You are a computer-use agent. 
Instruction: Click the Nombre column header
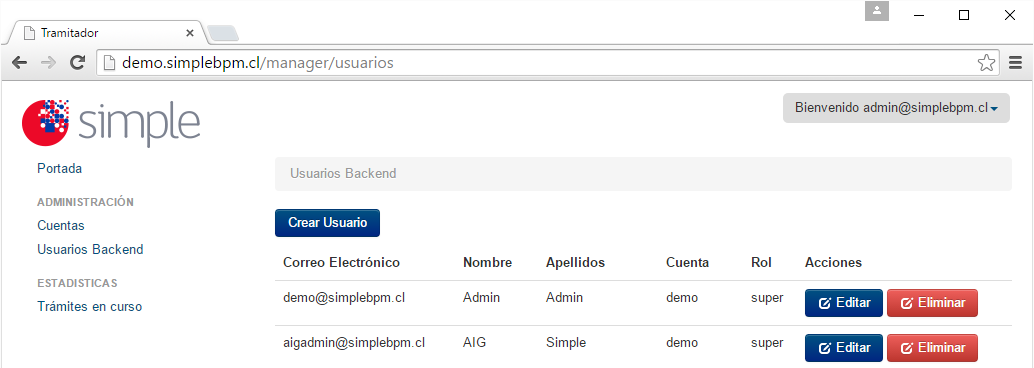(487, 262)
